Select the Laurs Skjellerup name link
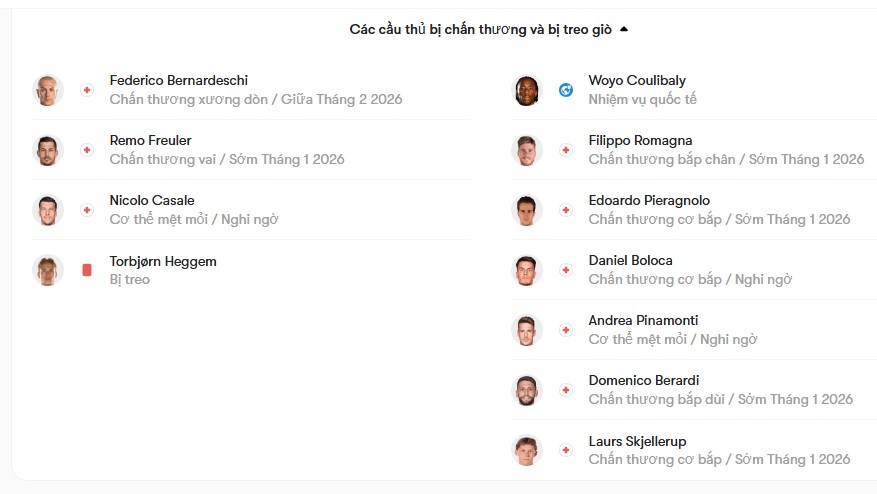 point(637,441)
